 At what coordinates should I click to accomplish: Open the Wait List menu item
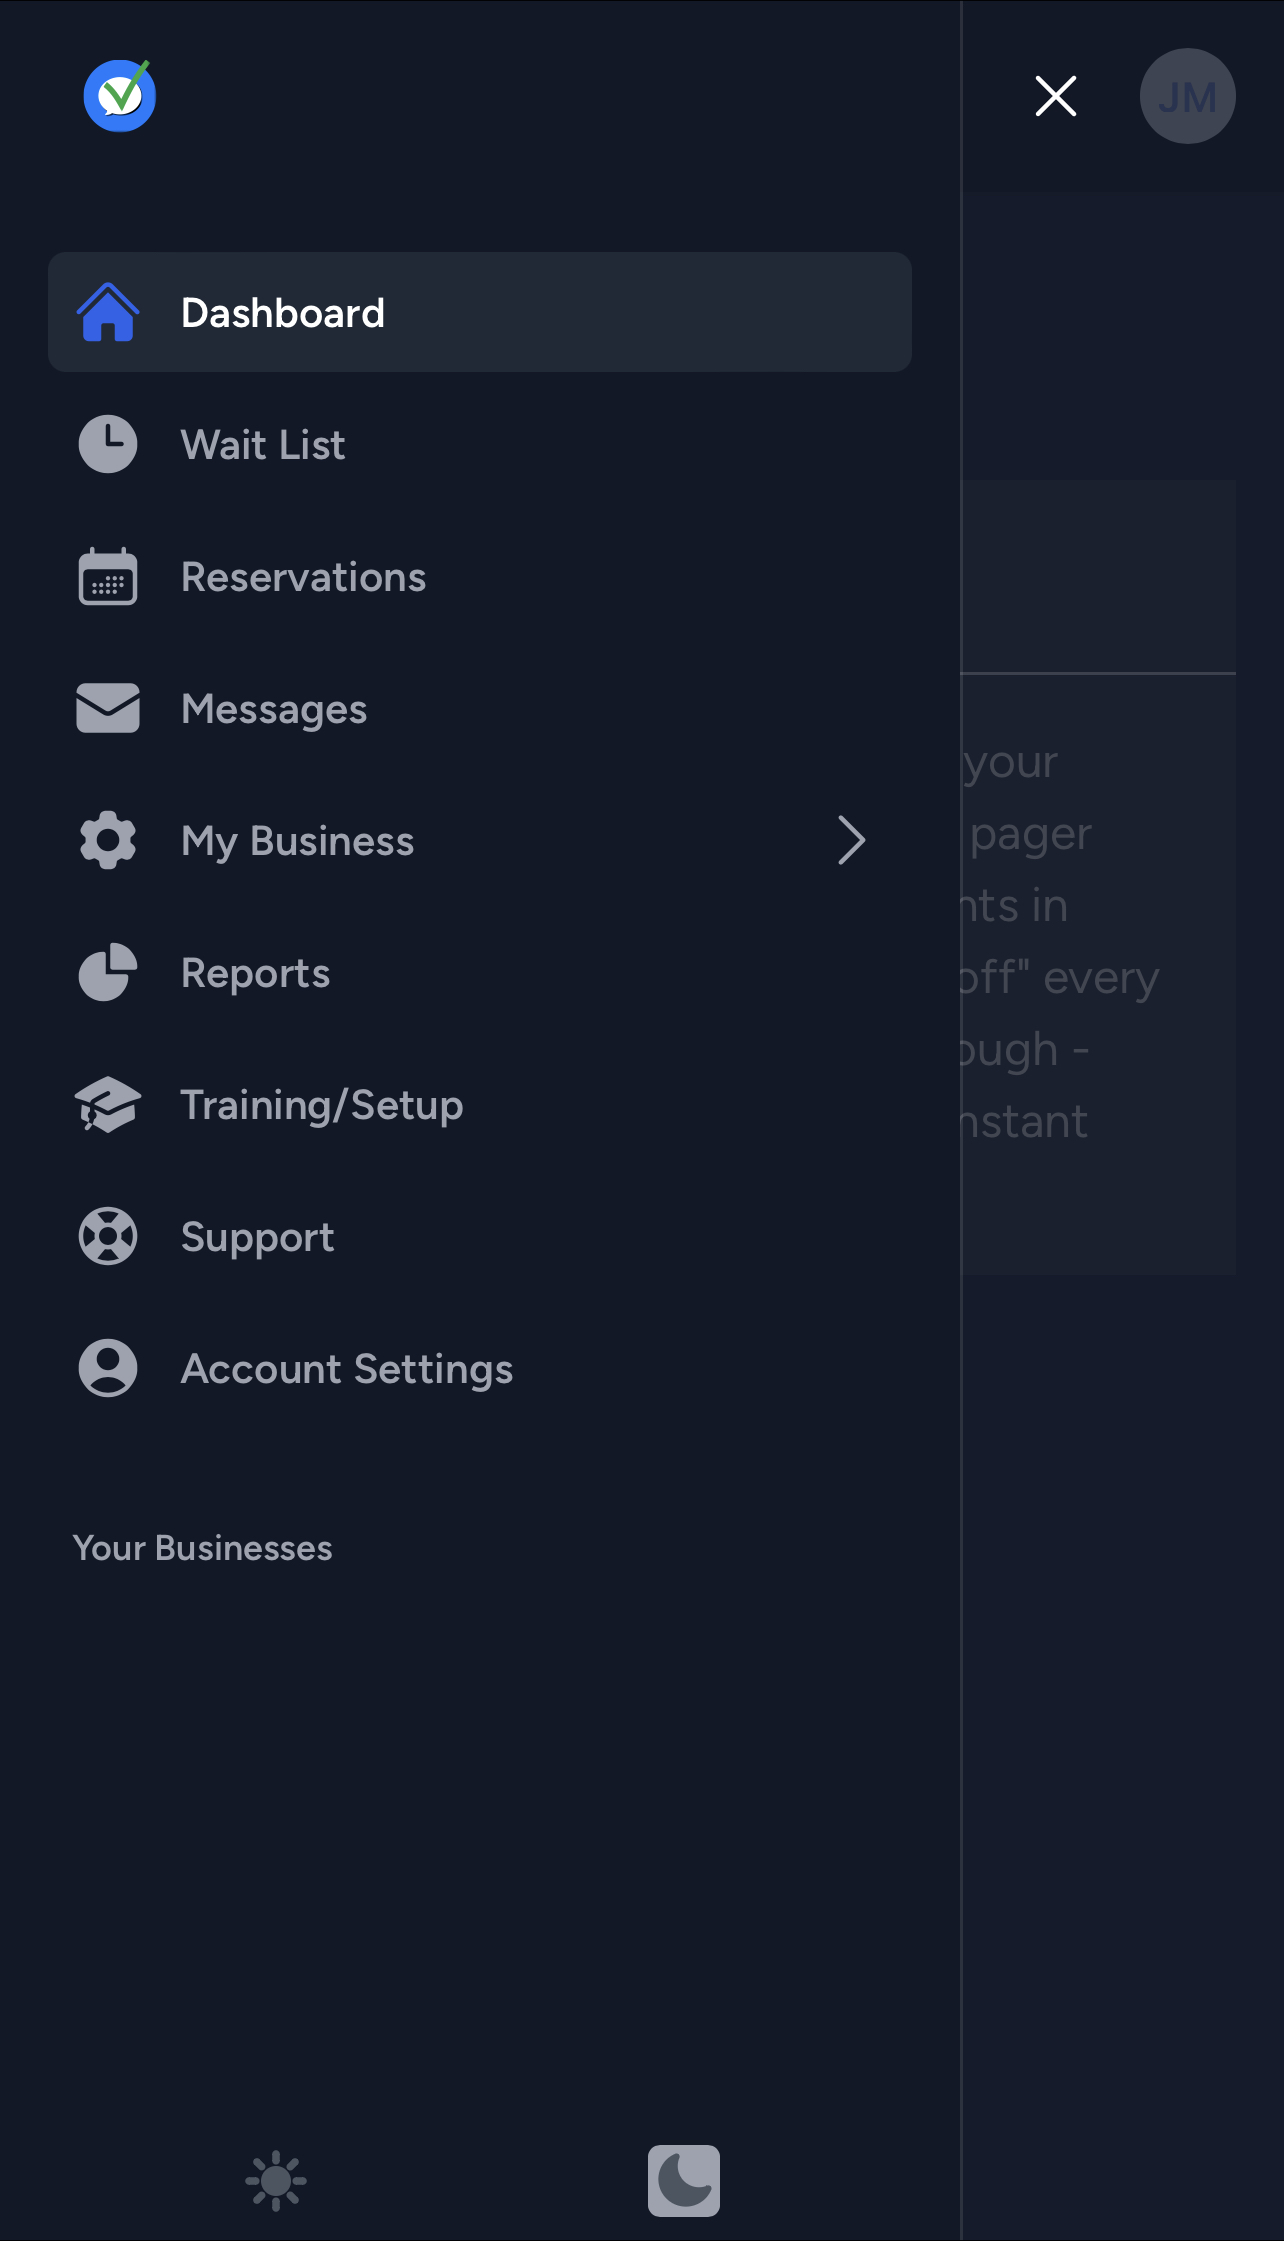point(262,444)
